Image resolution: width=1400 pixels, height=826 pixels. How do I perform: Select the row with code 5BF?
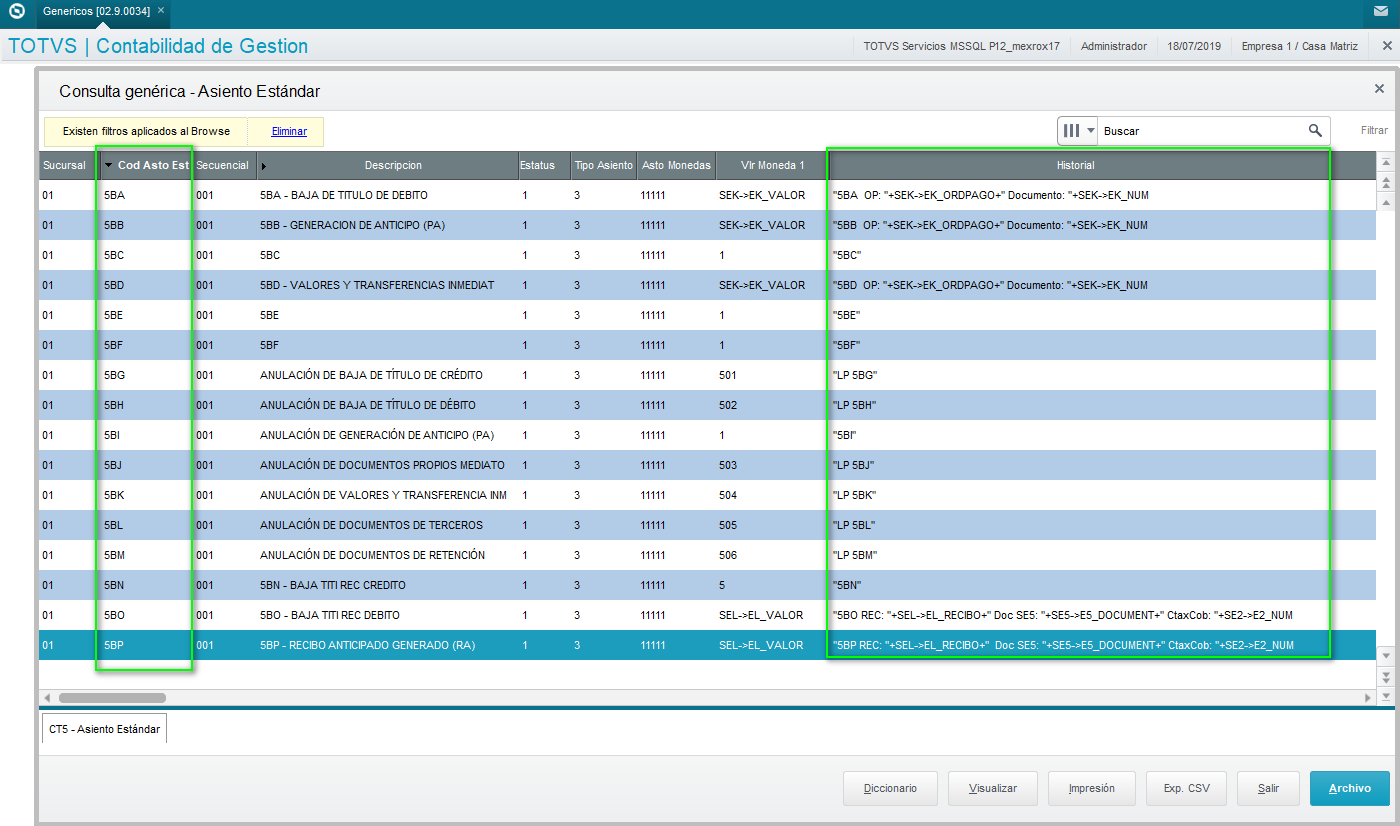coord(707,345)
